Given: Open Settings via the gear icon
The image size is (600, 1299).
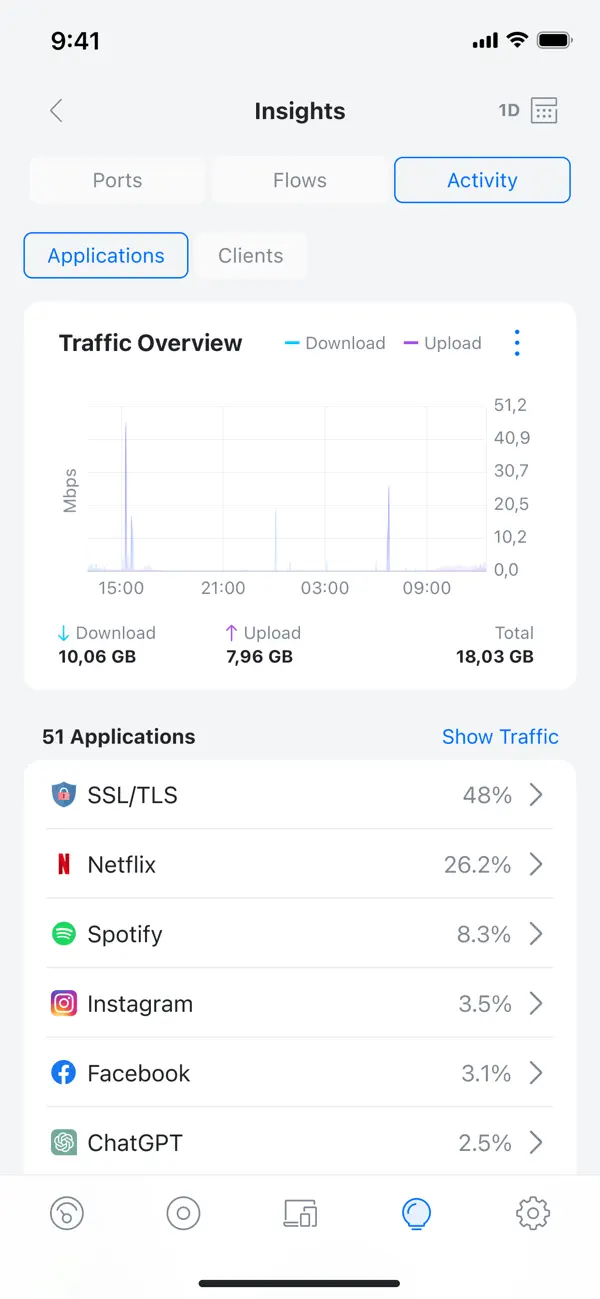Looking at the screenshot, I should pyautogui.click(x=532, y=1213).
